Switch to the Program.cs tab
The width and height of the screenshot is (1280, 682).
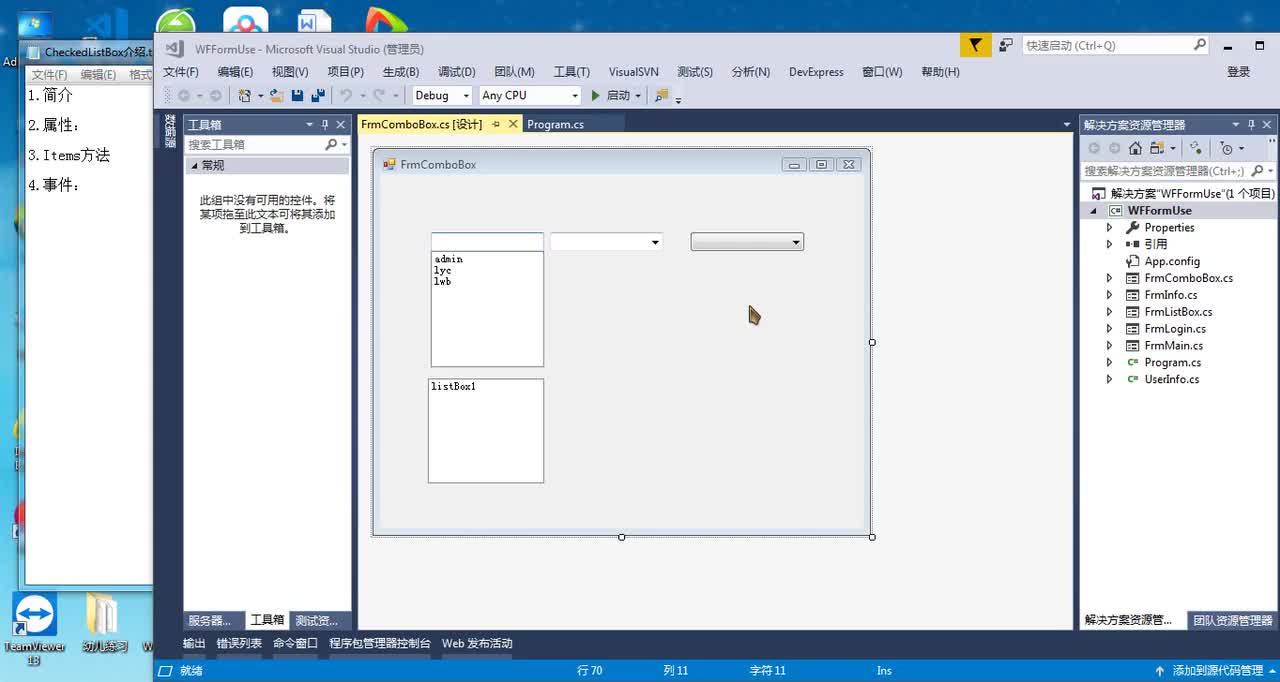pos(555,125)
